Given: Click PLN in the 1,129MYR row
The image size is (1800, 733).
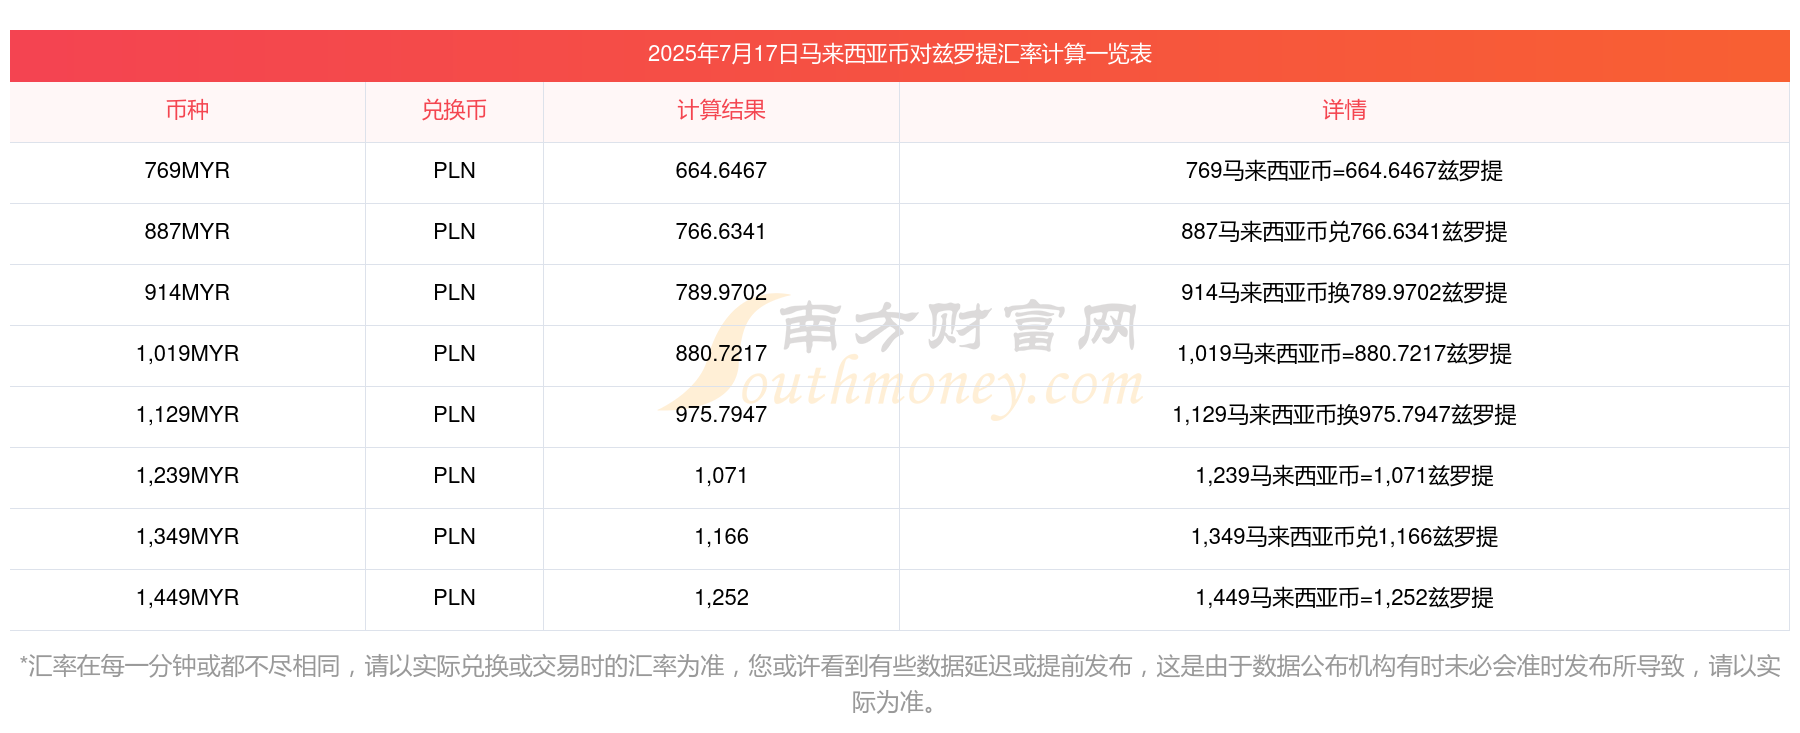Looking at the screenshot, I should click(x=454, y=415).
